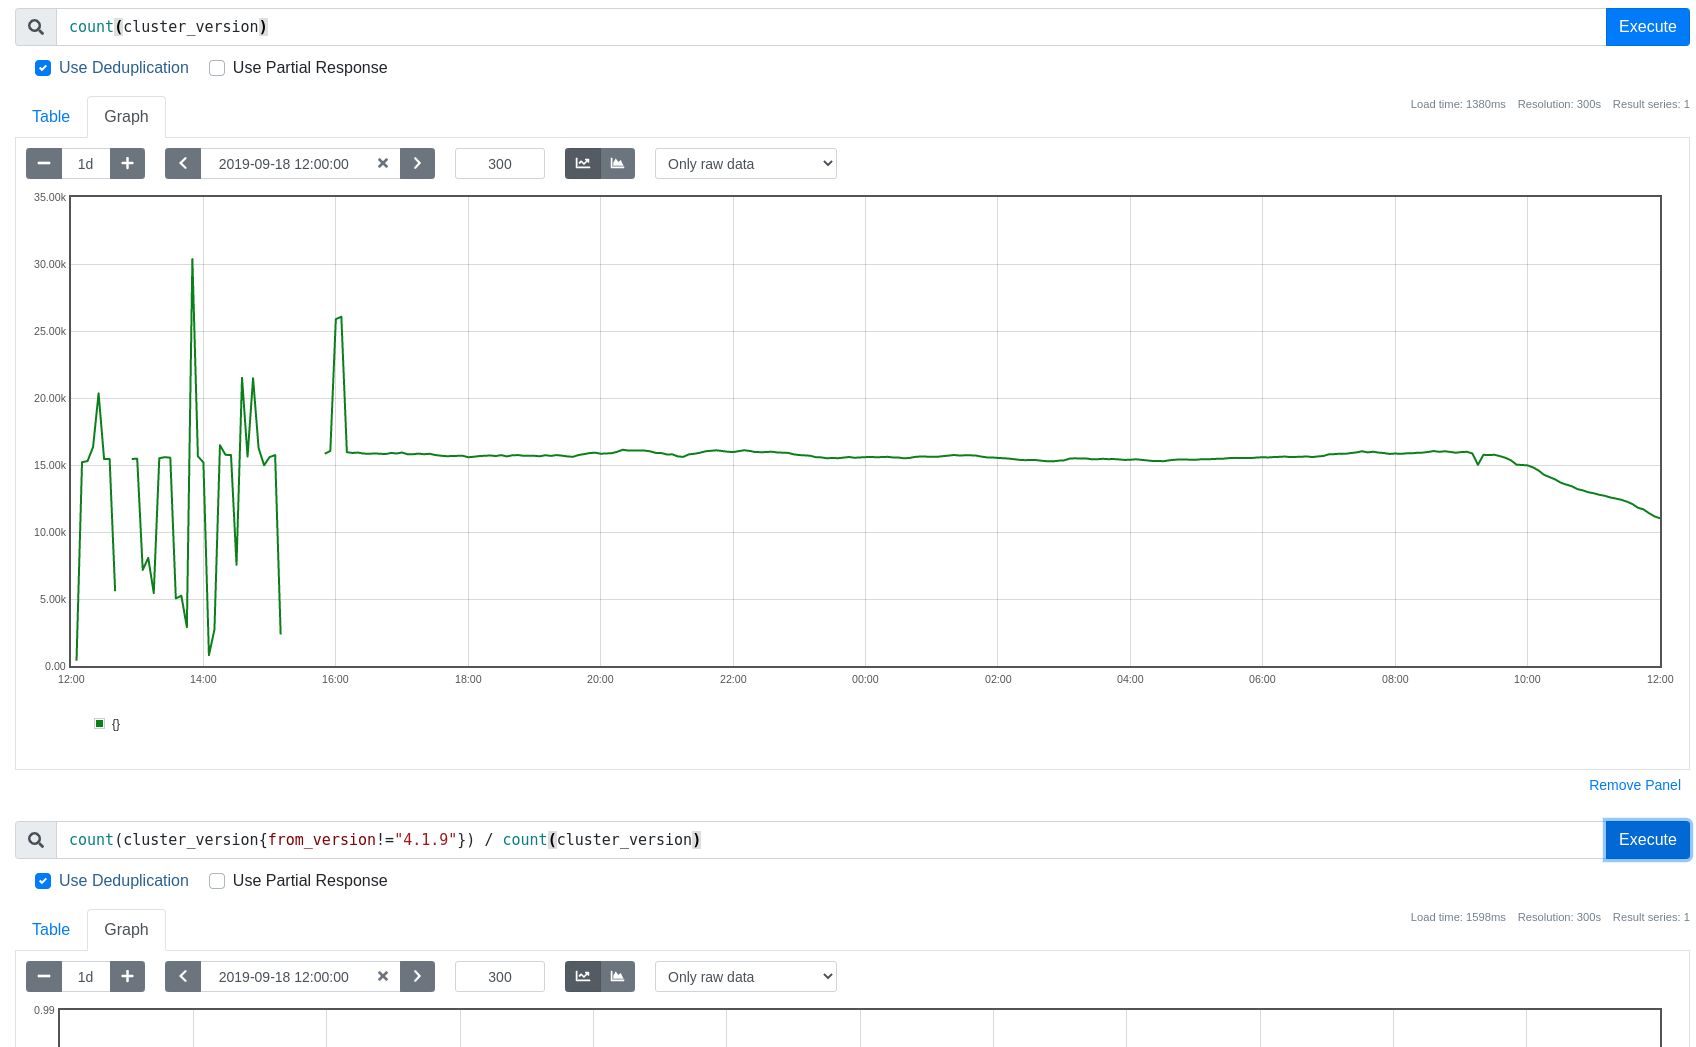Switch to Table tab in second panel
The height and width of the screenshot is (1047, 1696).
click(51, 930)
